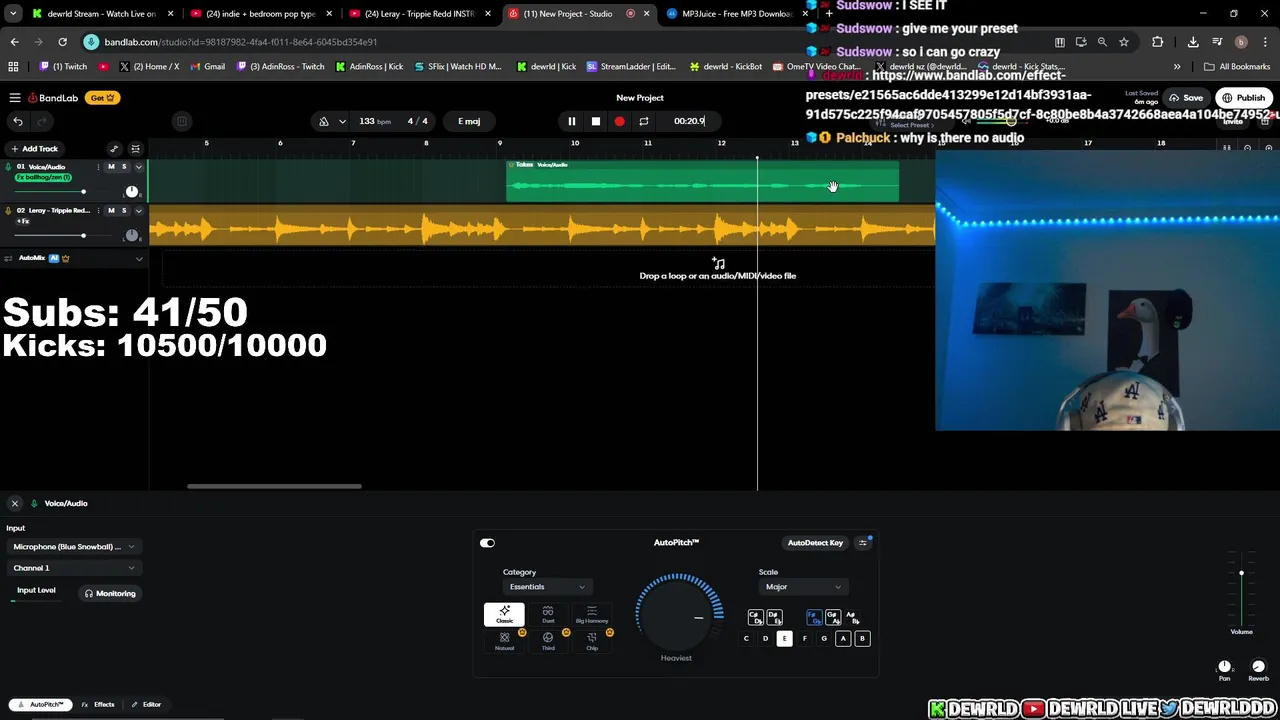
Task: Select the Classic AutoPitch preset
Action: point(504,614)
